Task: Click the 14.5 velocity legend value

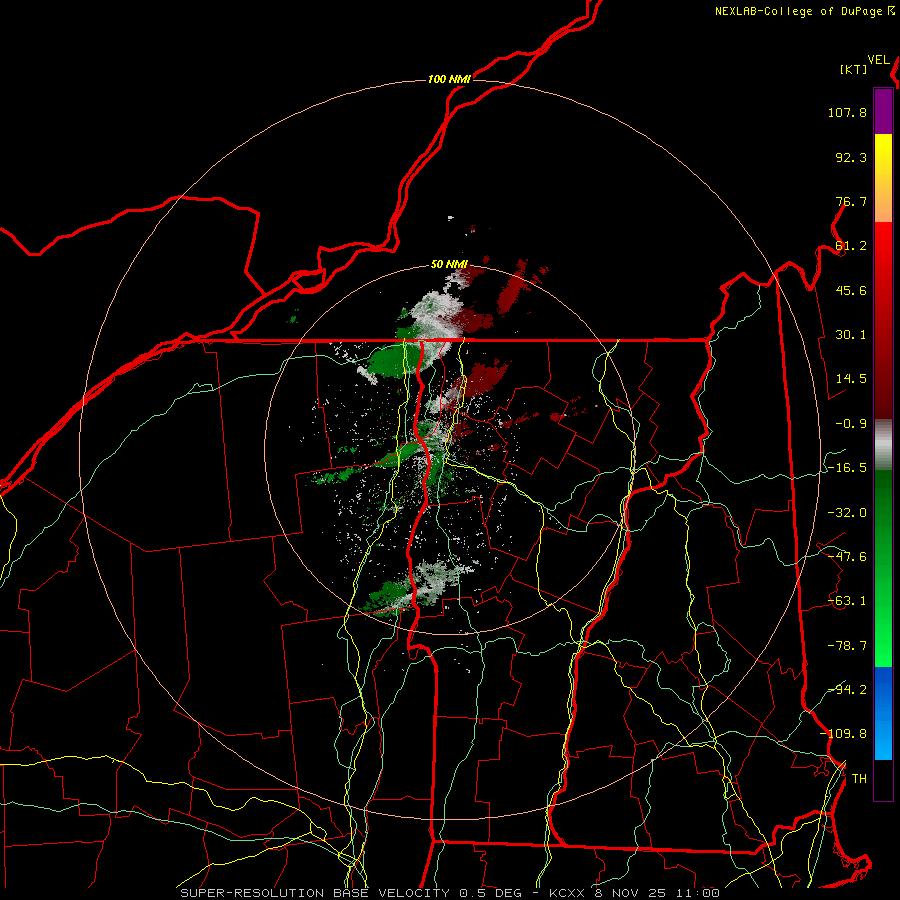Action: (851, 379)
